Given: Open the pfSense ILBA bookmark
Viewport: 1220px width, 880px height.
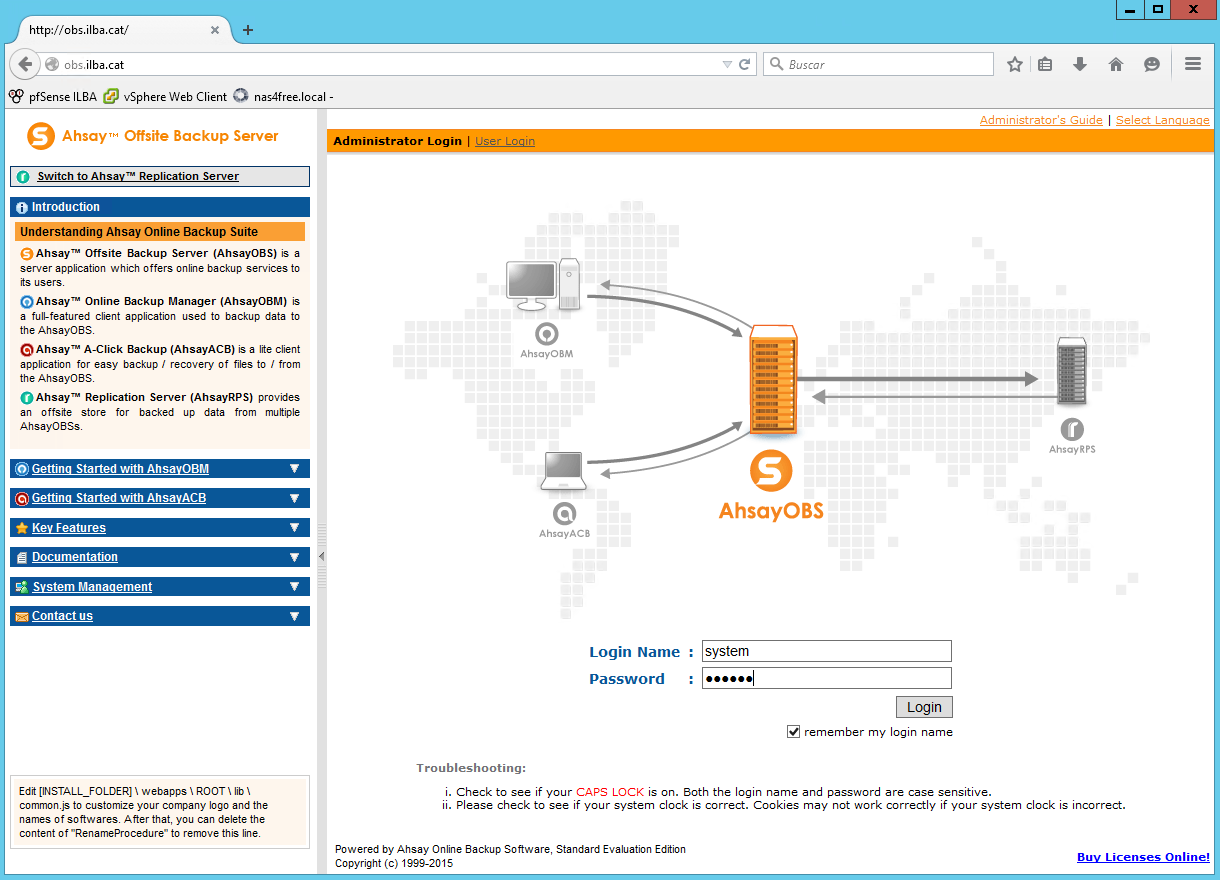Looking at the screenshot, I should [53, 97].
